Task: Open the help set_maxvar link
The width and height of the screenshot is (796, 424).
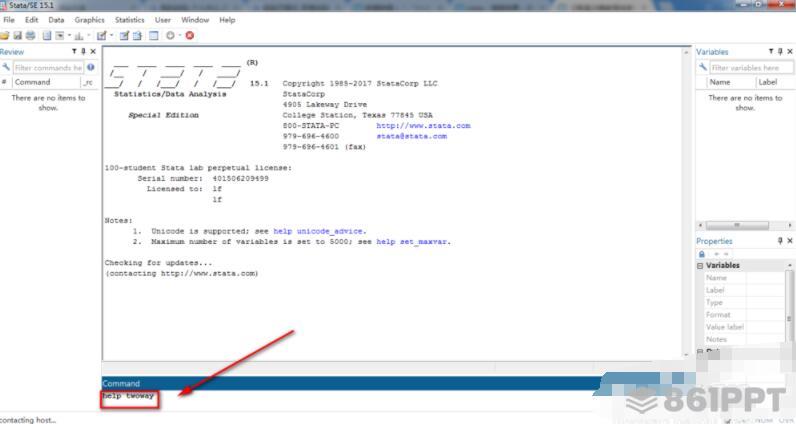Action: click(413, 242)
